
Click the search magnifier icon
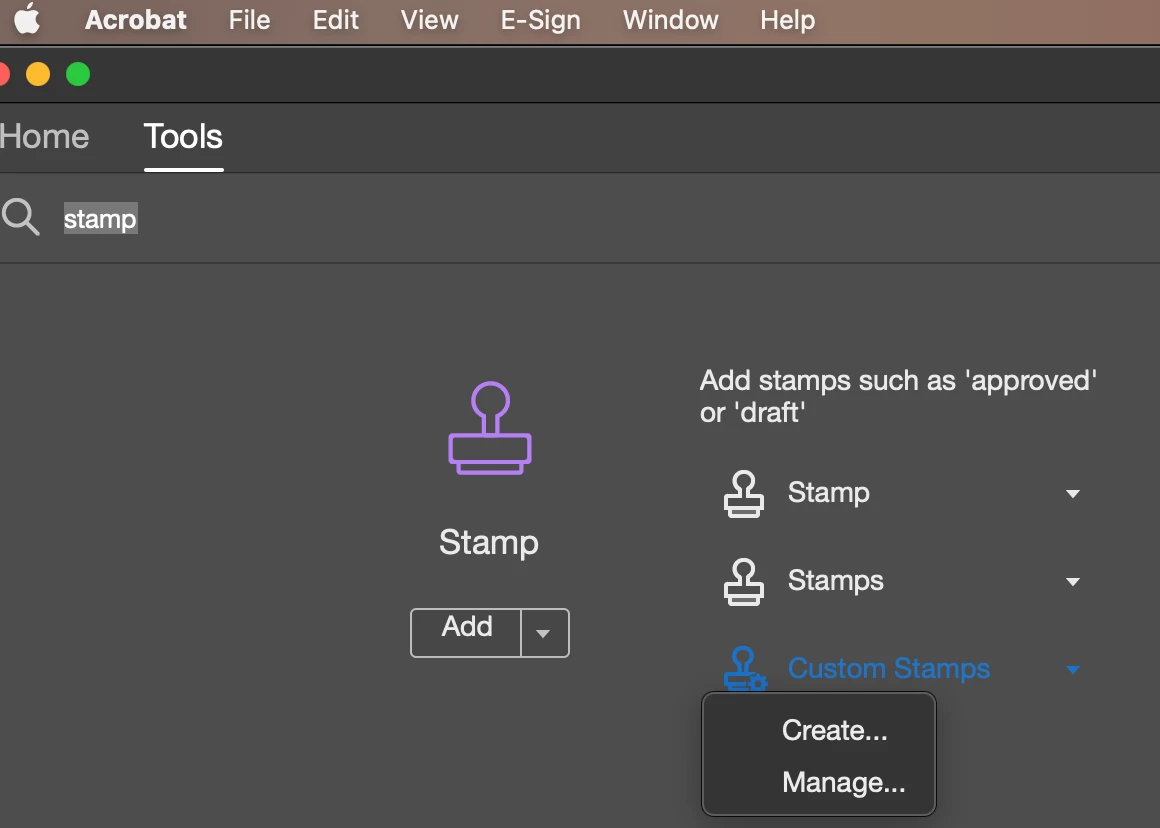(20, 218)
